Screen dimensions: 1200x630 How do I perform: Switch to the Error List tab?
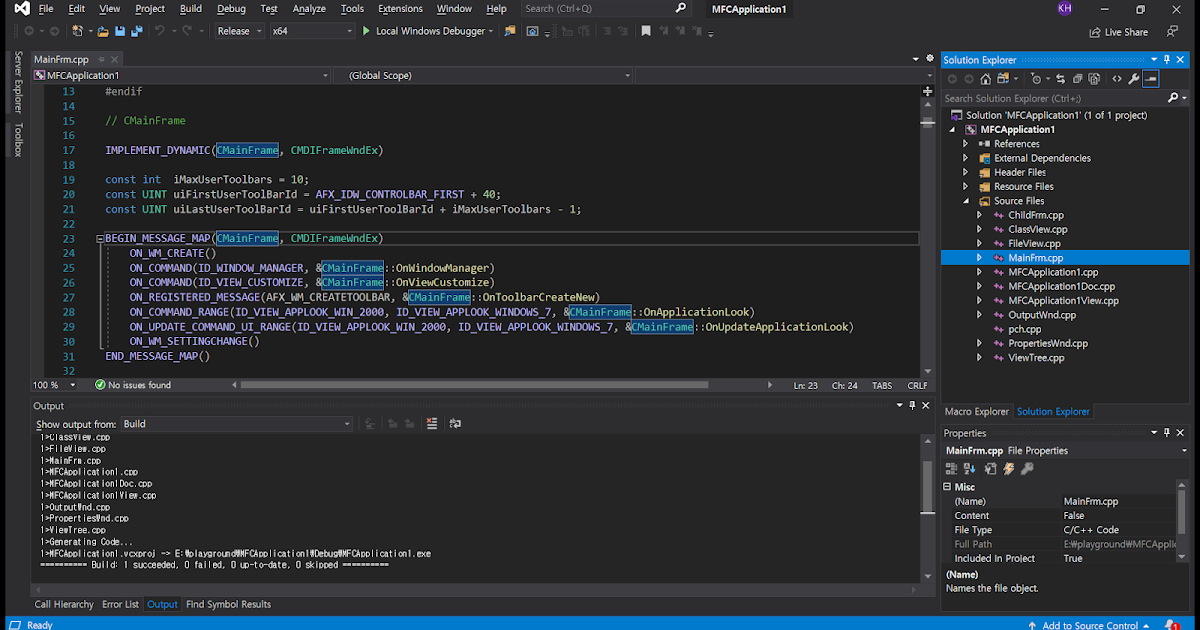(x=120, y=604)
